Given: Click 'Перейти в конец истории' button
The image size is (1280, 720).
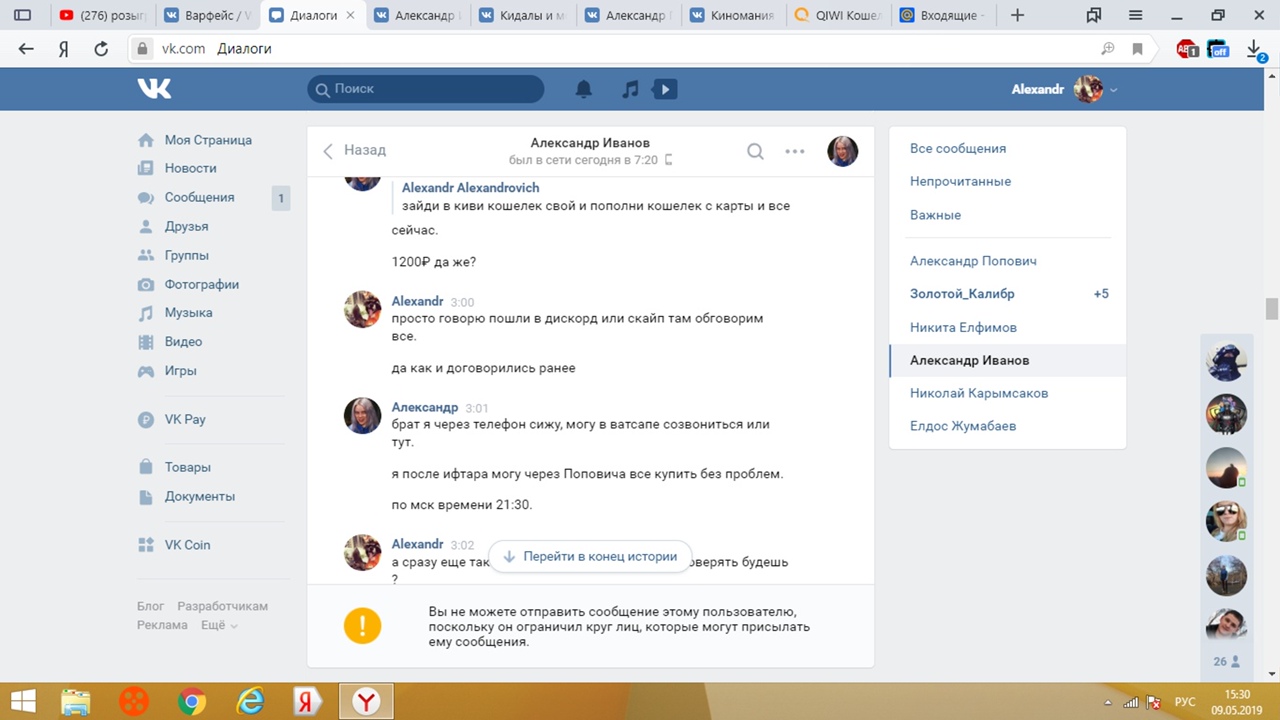Looking at the screenshot, I should [590, 556].
